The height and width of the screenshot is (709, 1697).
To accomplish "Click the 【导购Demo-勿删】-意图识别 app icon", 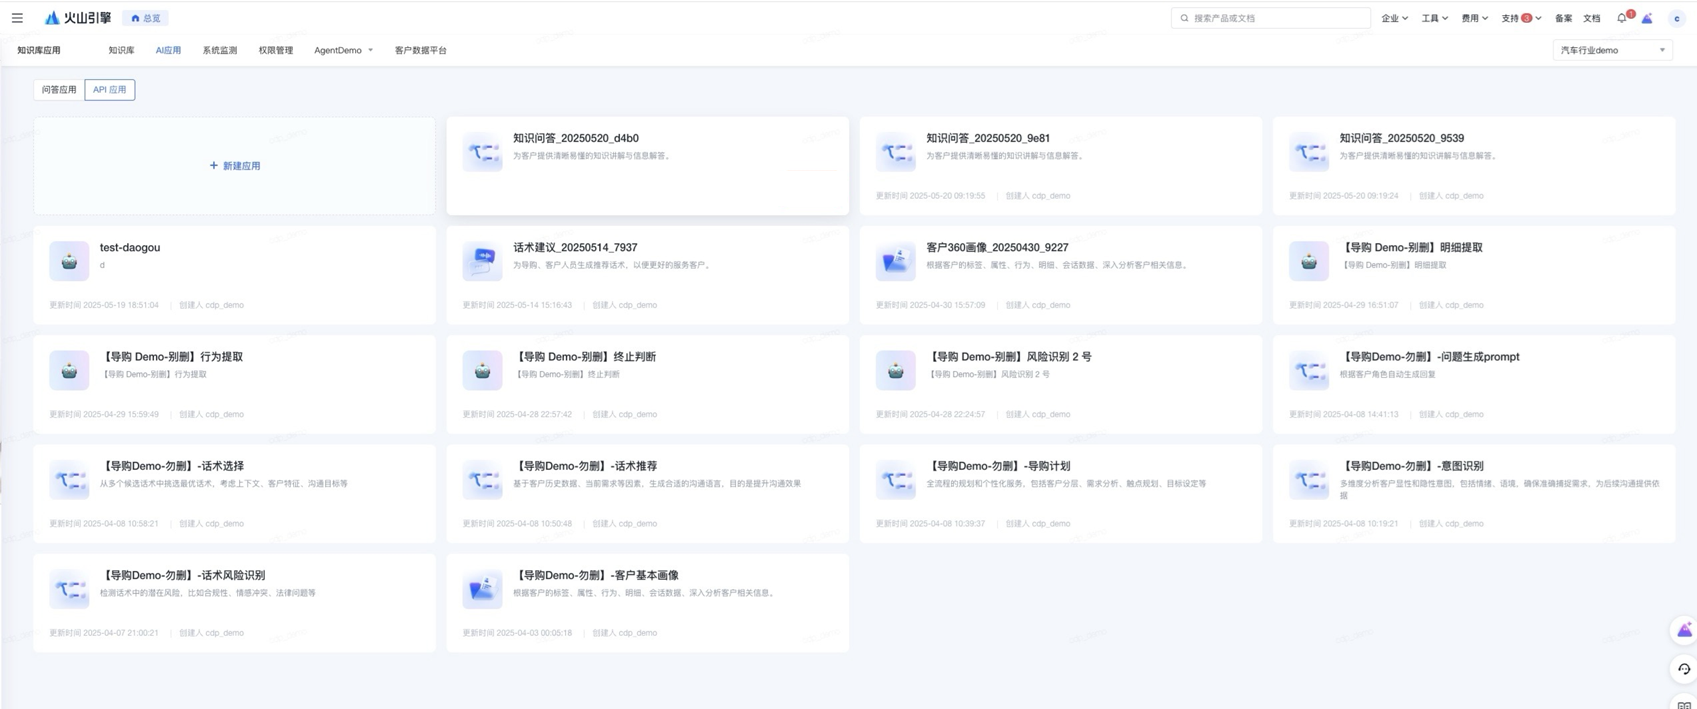I will (x=1308, y=480).
